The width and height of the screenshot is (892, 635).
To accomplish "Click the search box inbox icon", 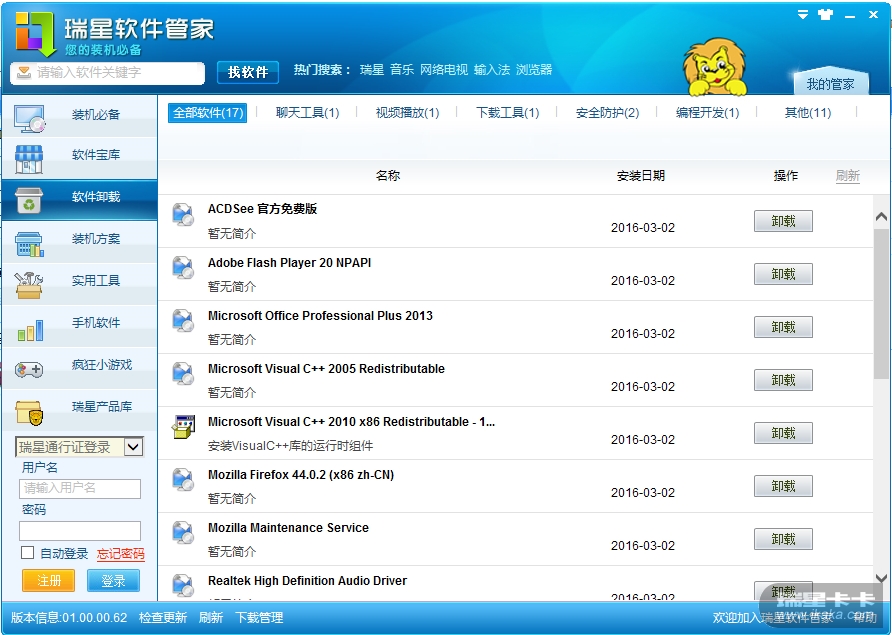I will [x=24, y=72].
